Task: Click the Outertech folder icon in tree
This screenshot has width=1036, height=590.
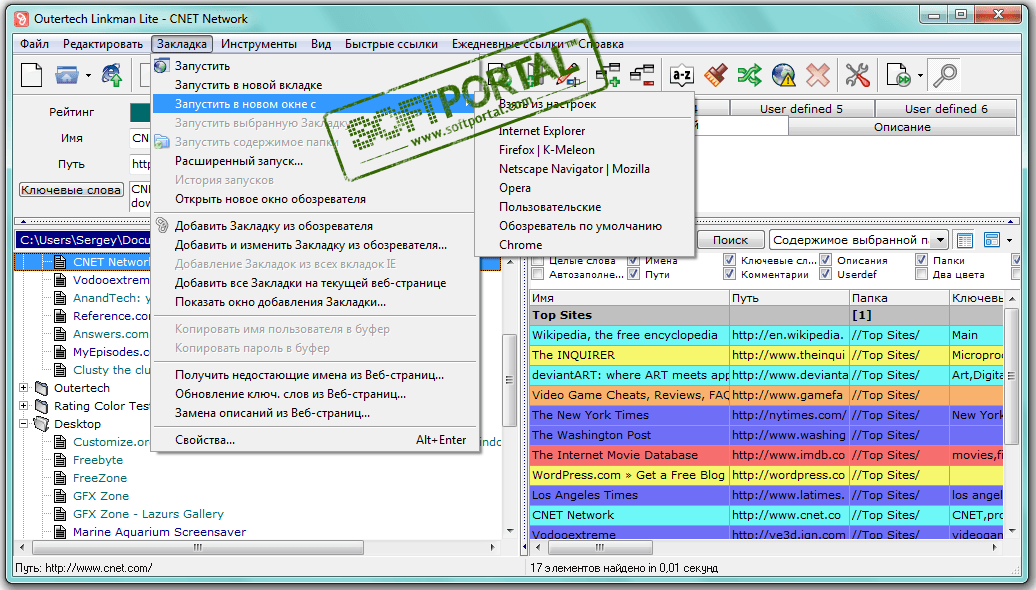Action: (42, 388)
